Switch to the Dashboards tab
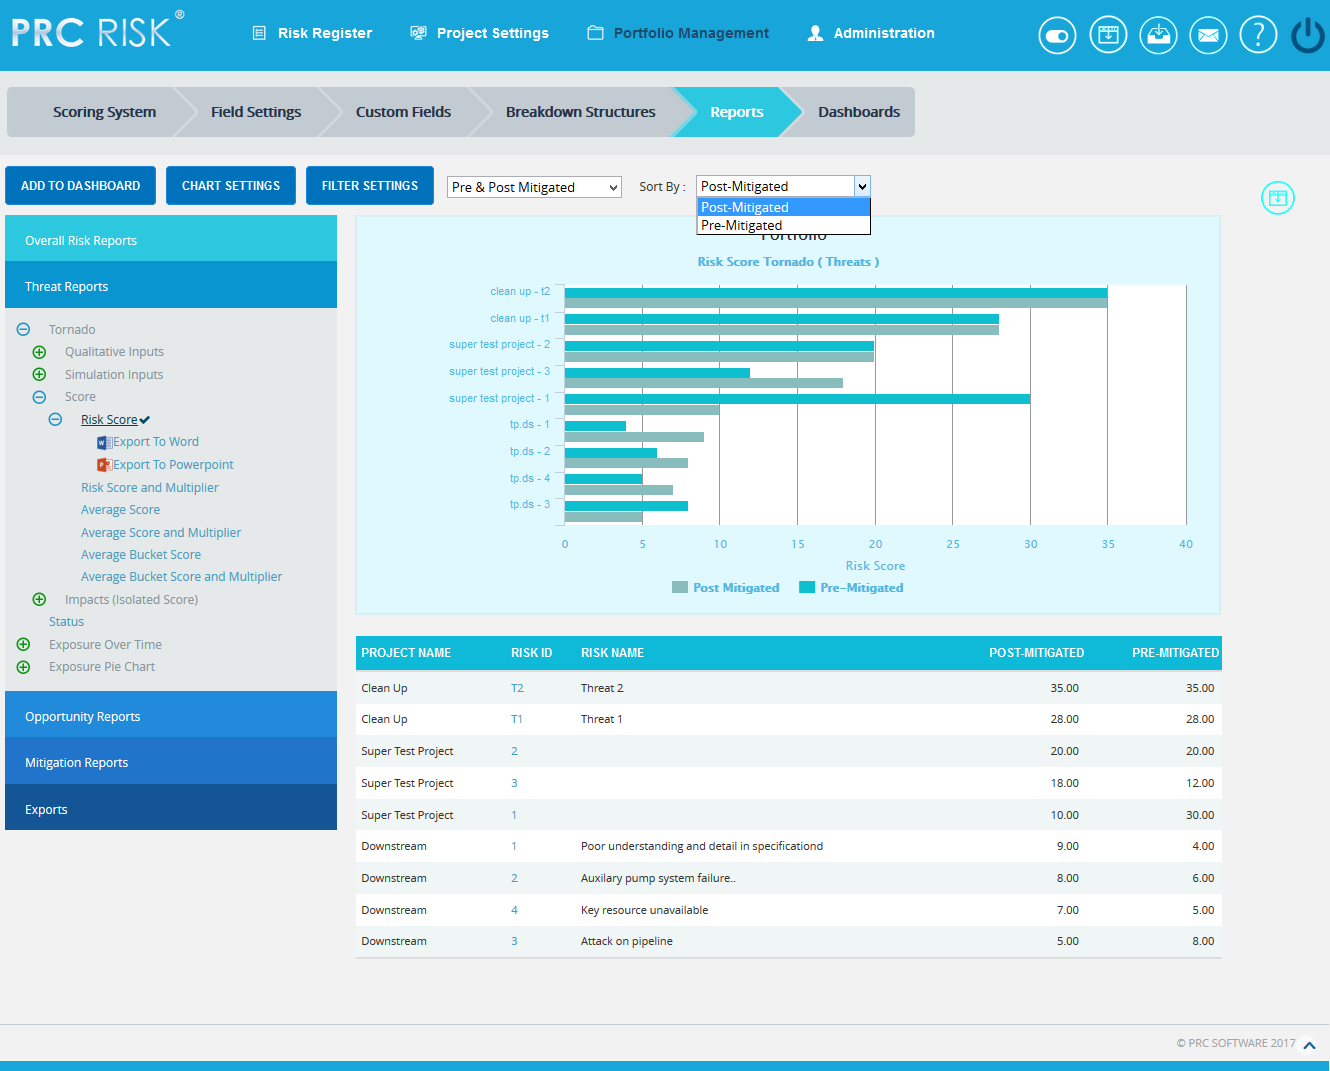This screenshot has height=1071, width=1330. click(858, 111)
